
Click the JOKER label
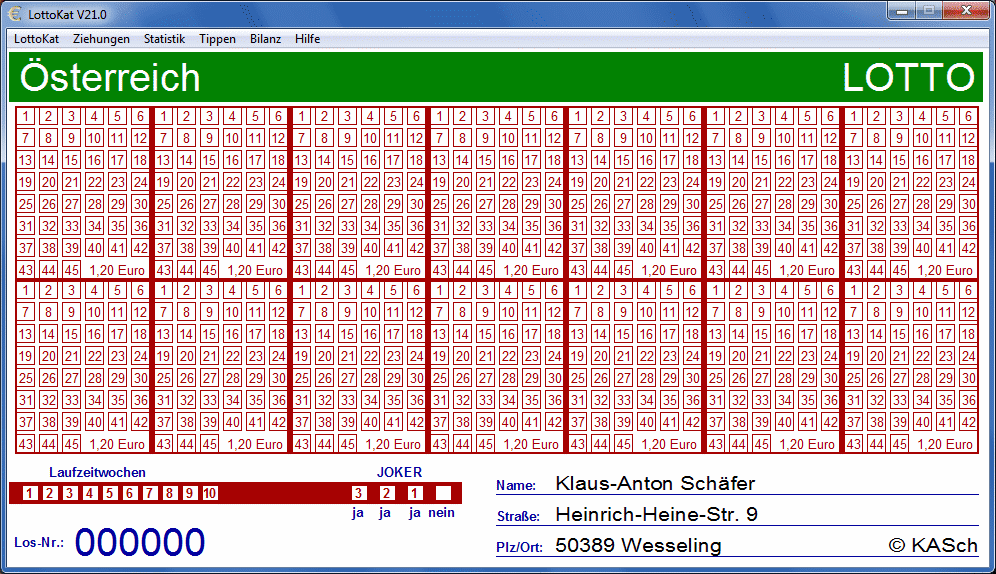click(x=400, y=472)
